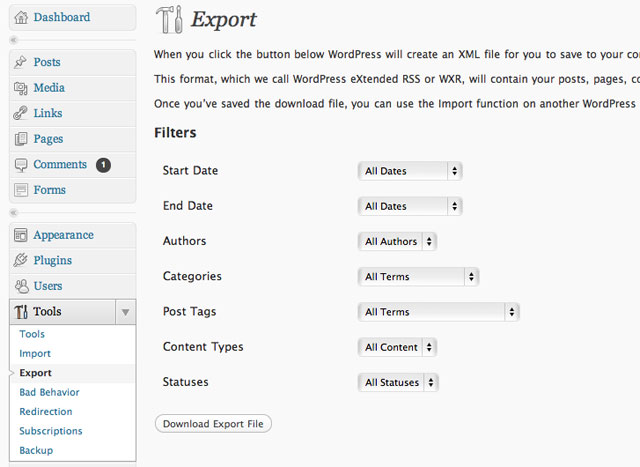Click the Appearance layout icon
This screenshot has height=467, width=640.
click(21, 235)
